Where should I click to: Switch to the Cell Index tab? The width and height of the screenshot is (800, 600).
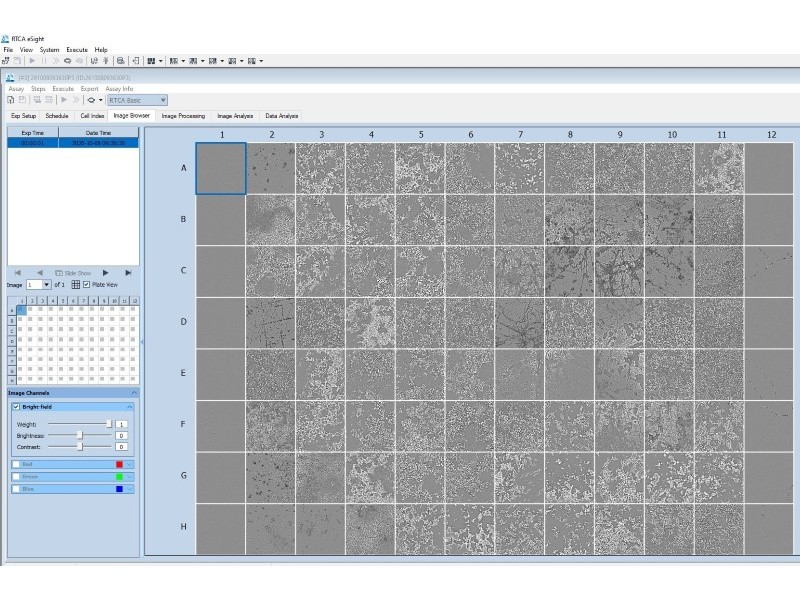[x=92, y=116]
